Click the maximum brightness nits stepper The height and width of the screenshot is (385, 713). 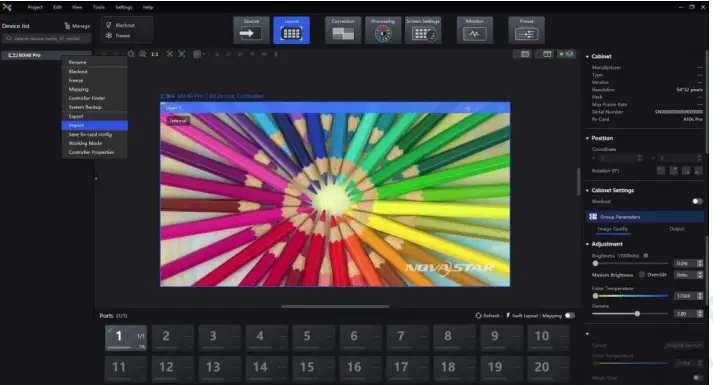(x=700, y=275)
